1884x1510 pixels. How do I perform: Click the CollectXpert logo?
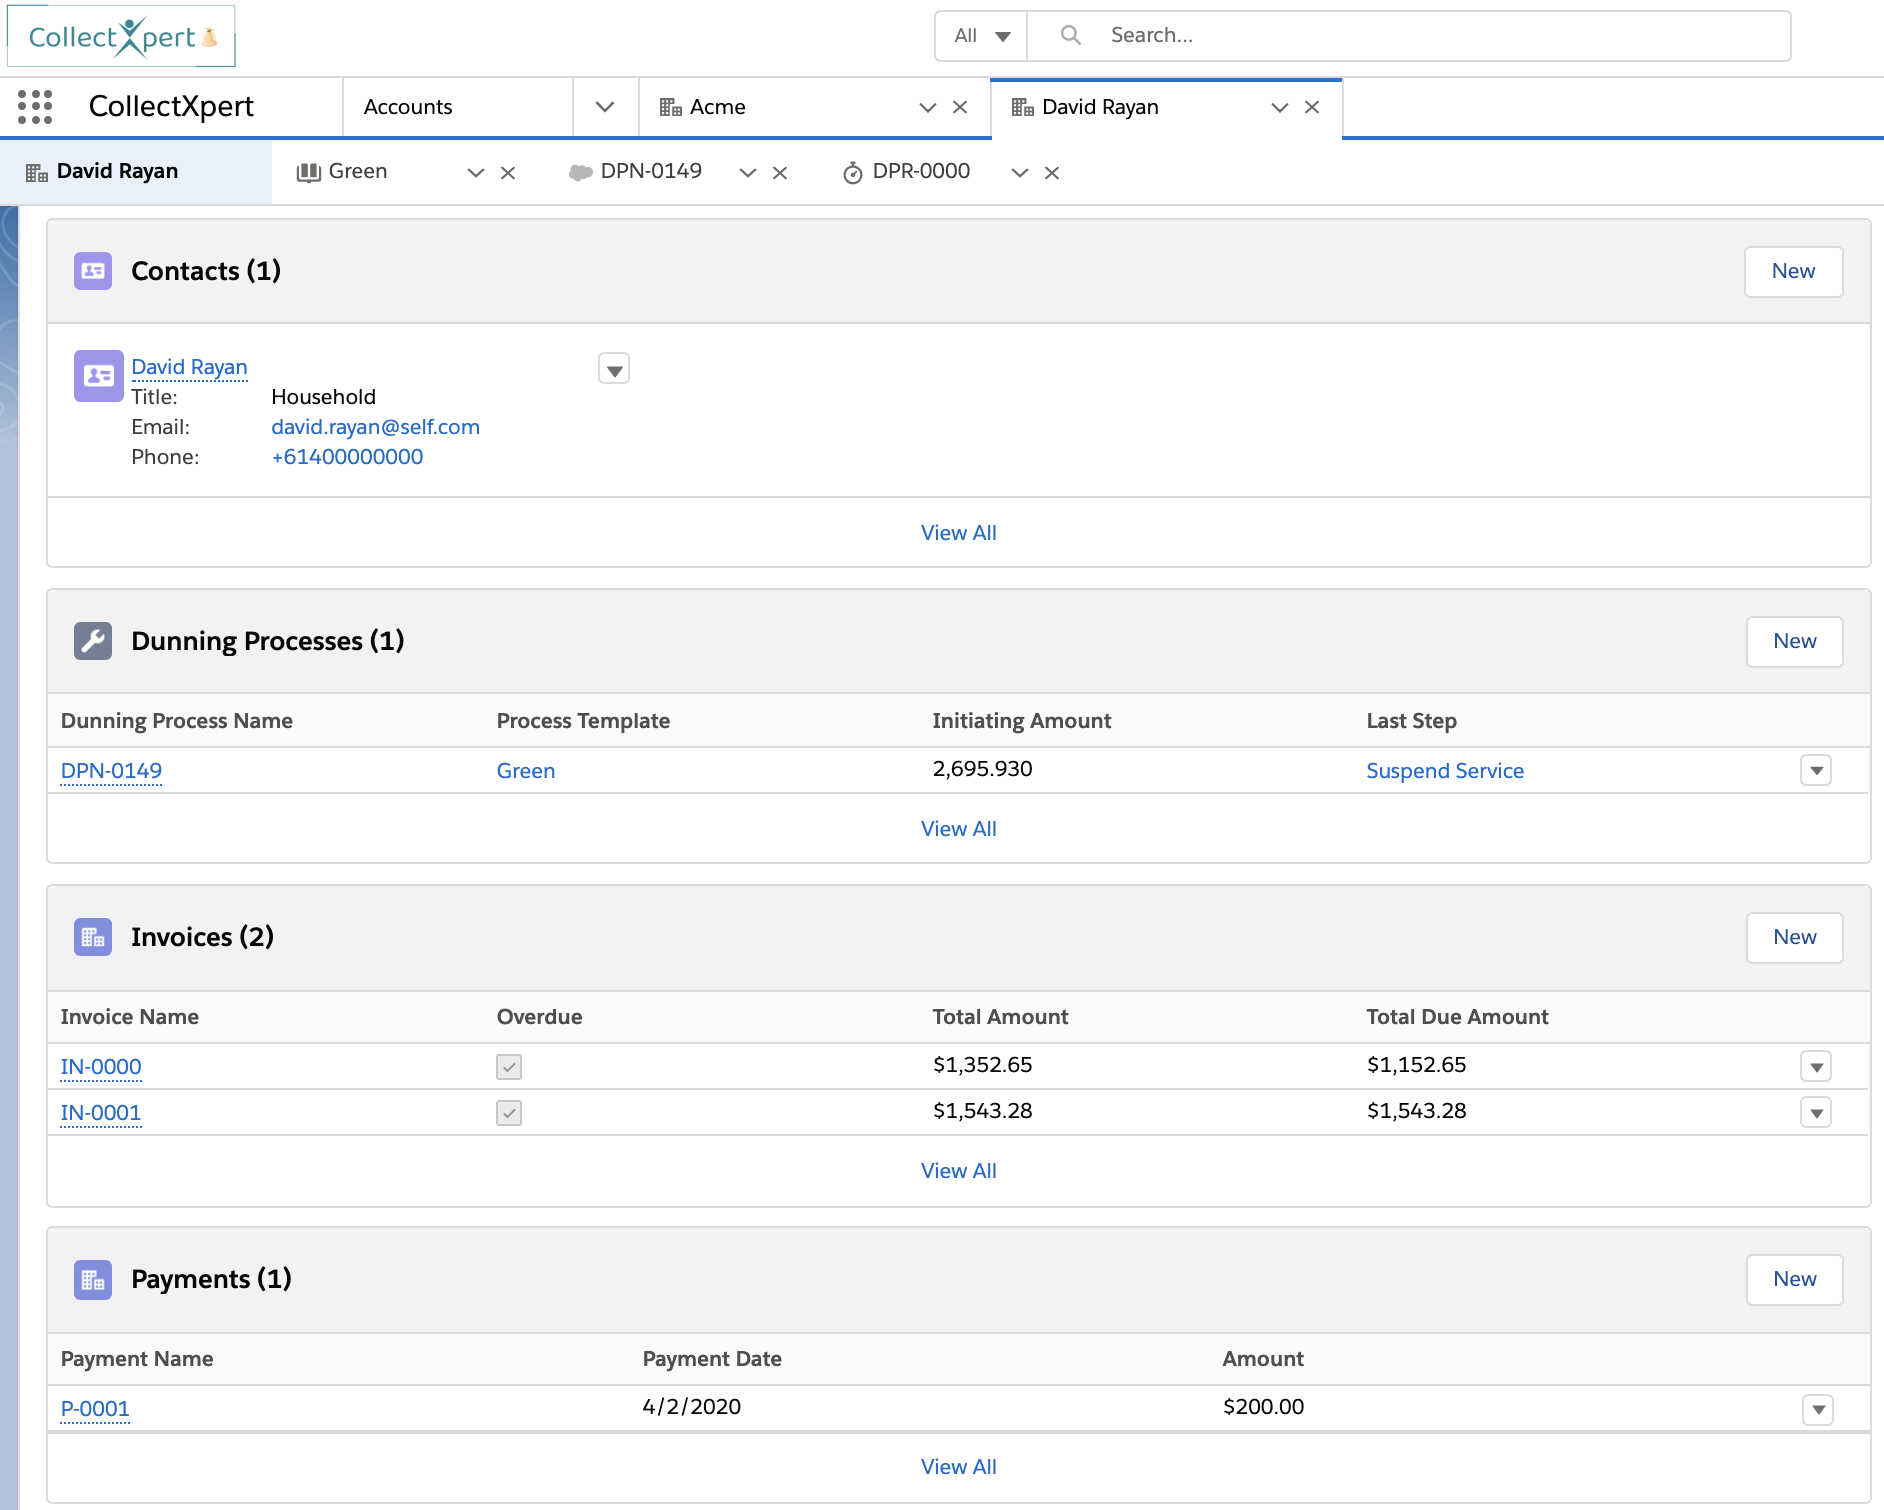tap(120, 35)
